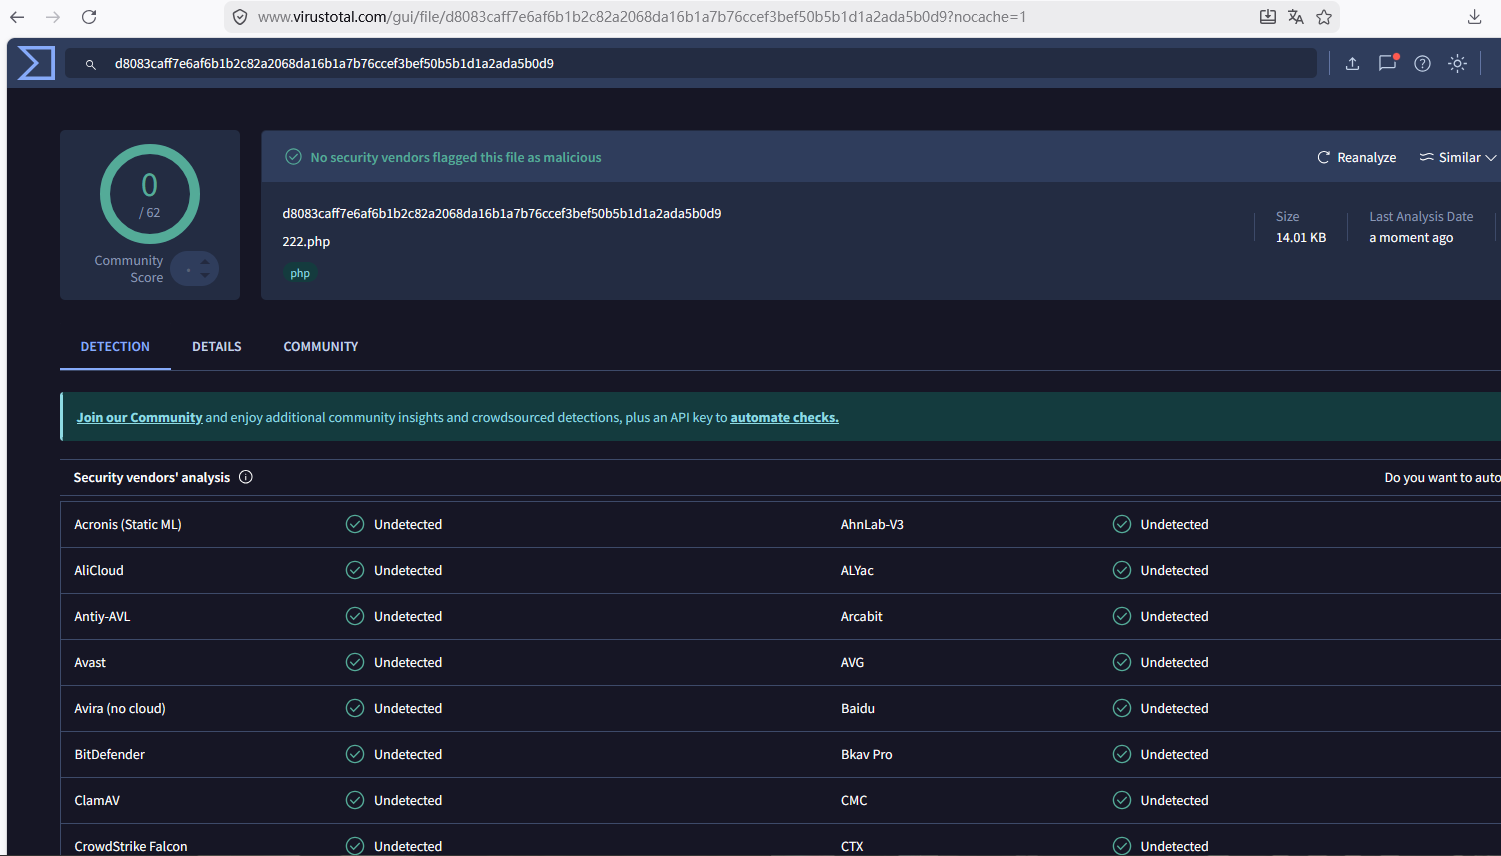This screenshot has width=1501, height=856.
Task: Click the Bkav Pro vendor name
Action: click(866, 754)
